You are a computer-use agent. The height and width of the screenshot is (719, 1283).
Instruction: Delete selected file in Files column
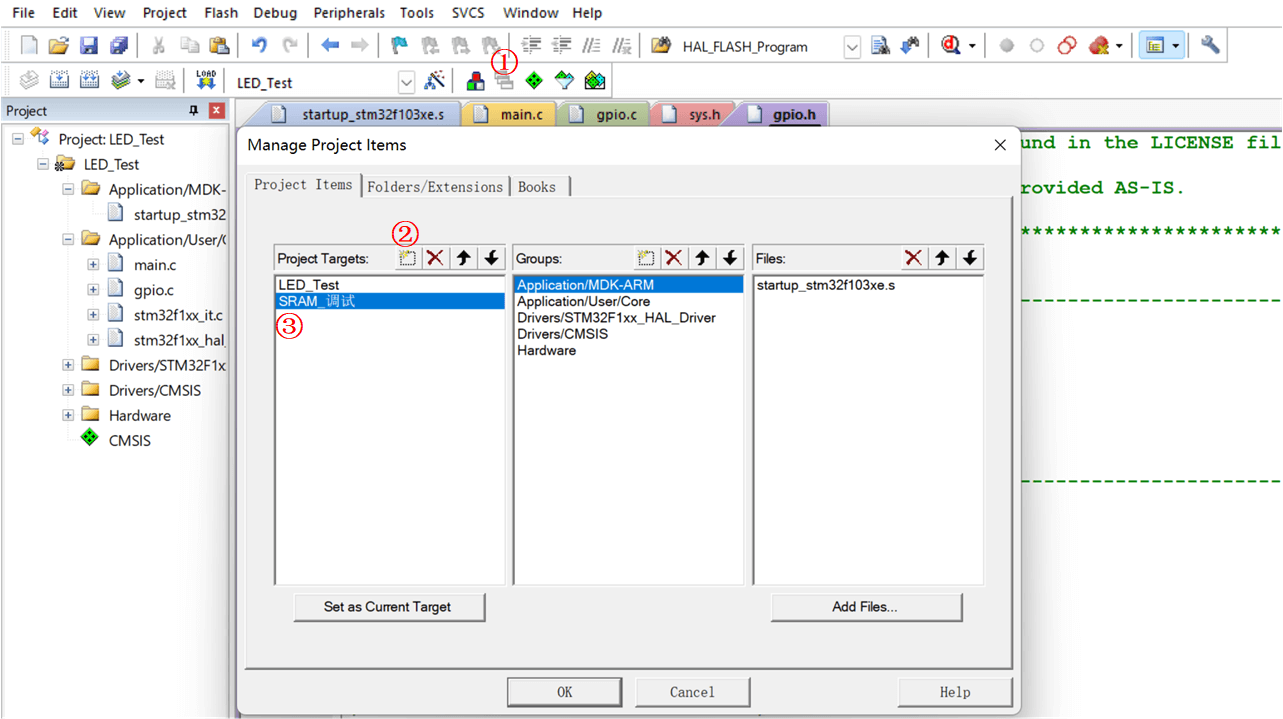click(913, 258)
